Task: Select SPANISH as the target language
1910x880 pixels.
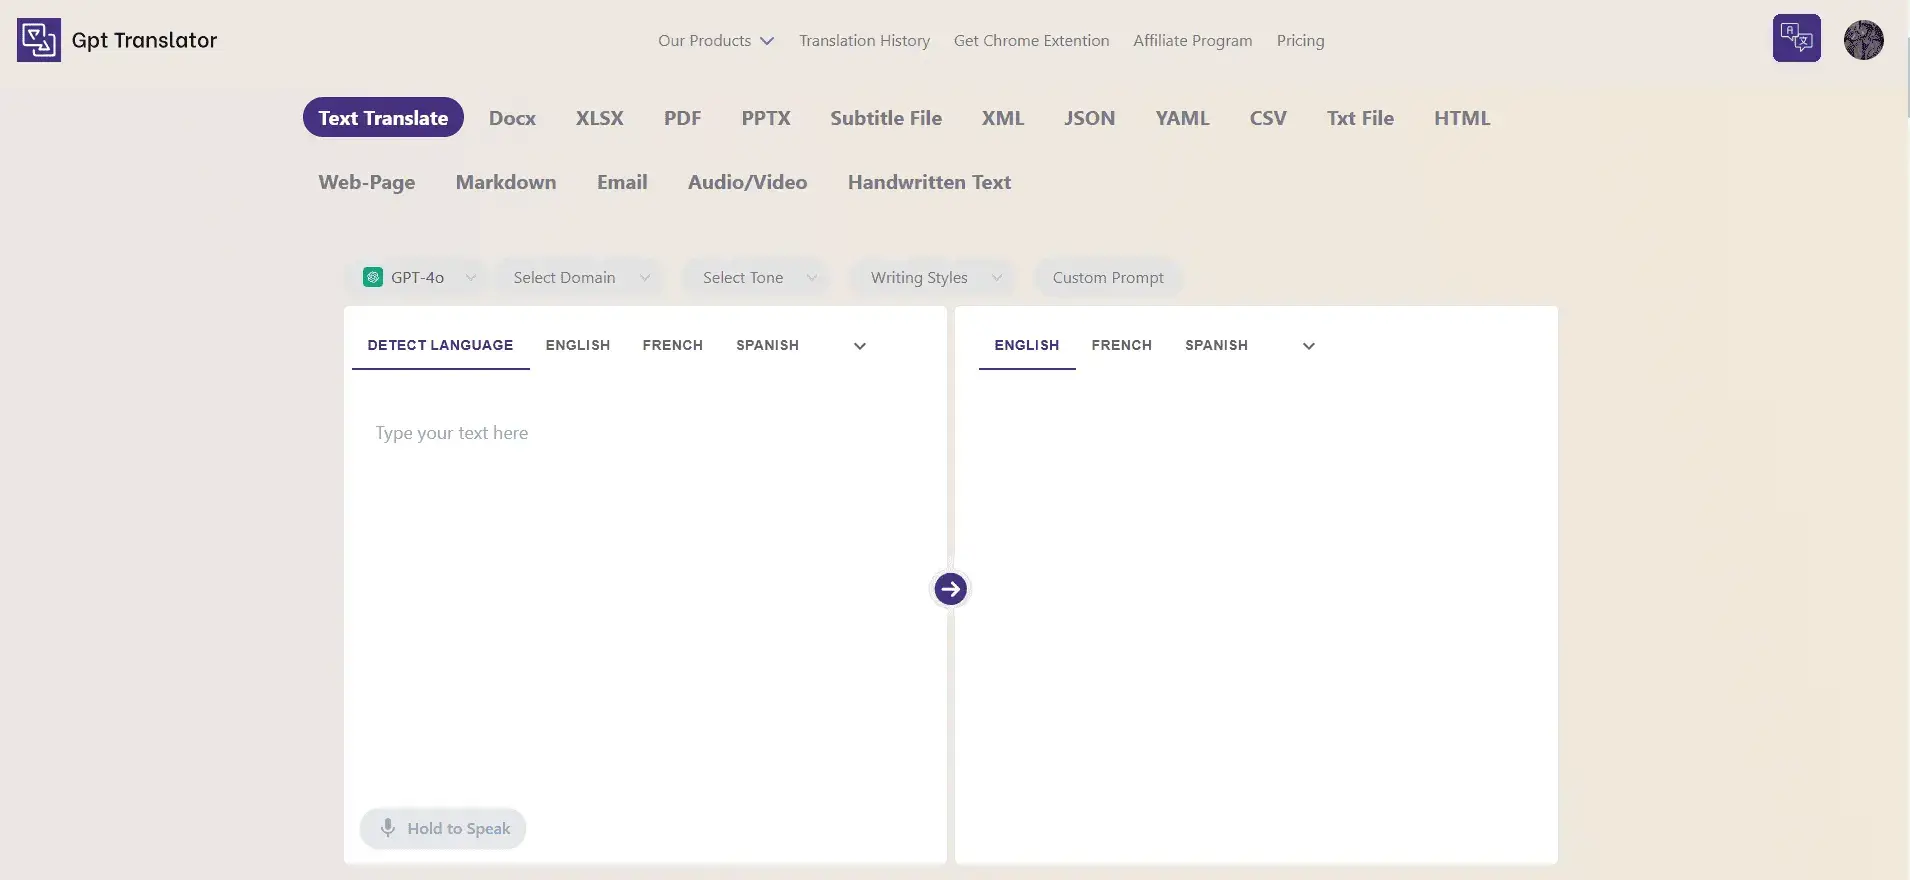Action: 1216,345
